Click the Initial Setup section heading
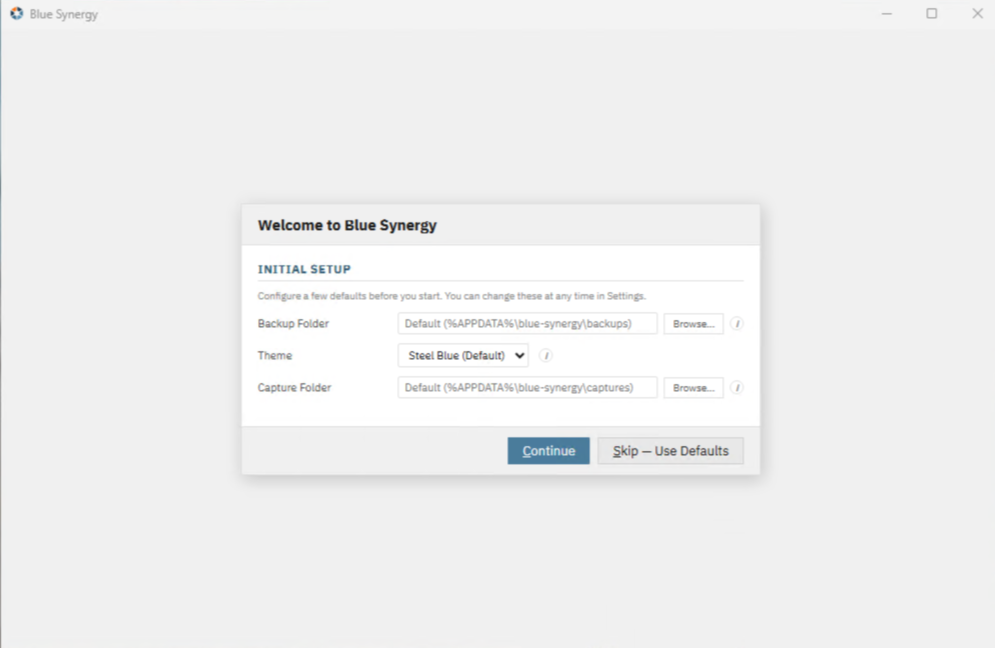The image size is (995, 648). [x=304, y=270]
